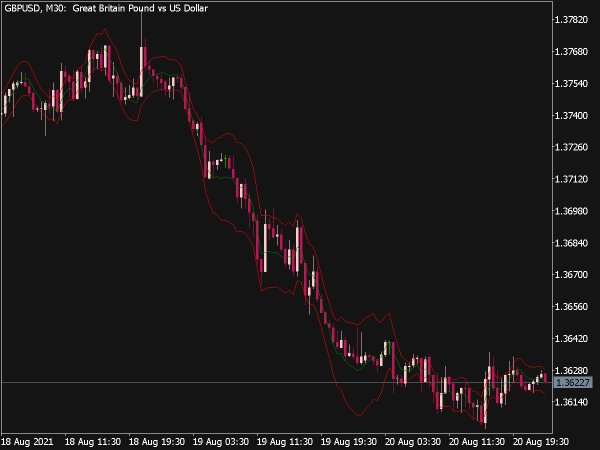Click the 1.37400 price scale label

(571, 115)
